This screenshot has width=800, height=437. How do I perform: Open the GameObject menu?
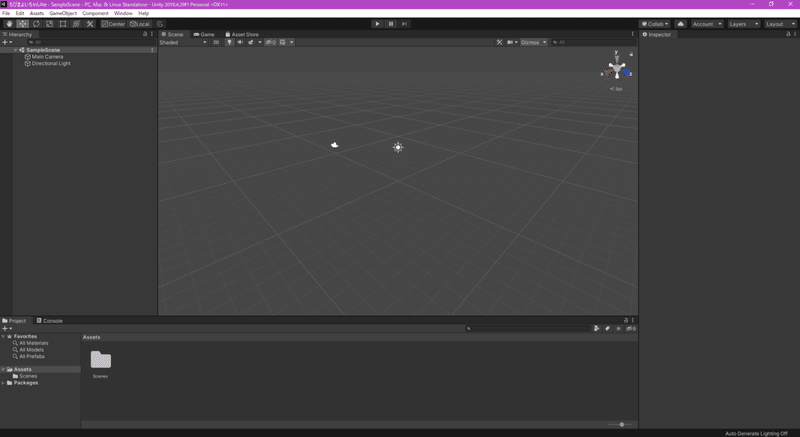pos(63,13)
